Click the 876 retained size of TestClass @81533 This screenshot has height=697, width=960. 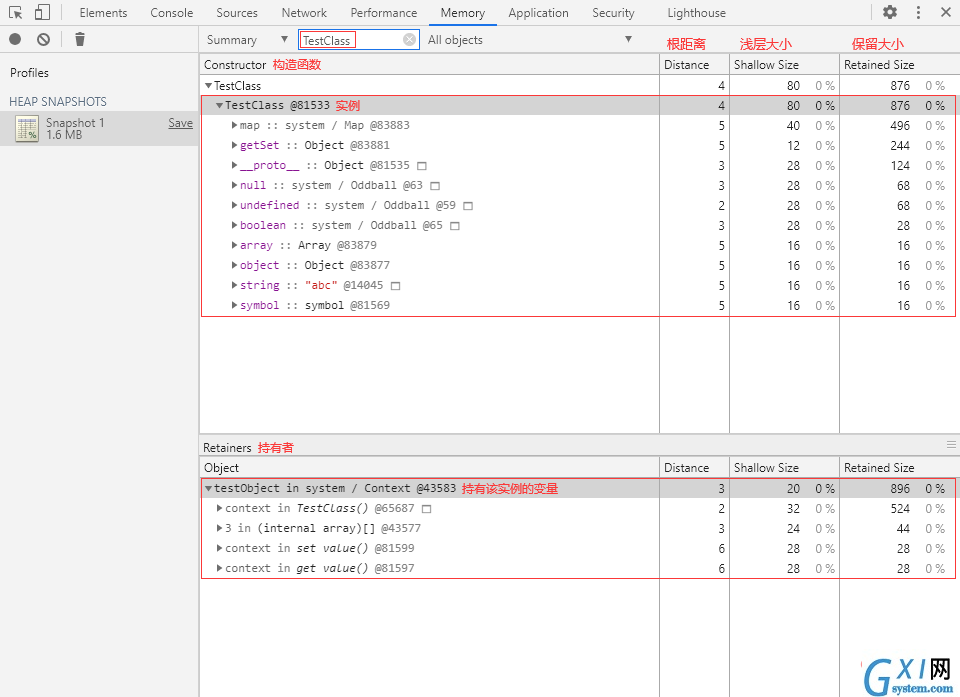pos(899,106)
